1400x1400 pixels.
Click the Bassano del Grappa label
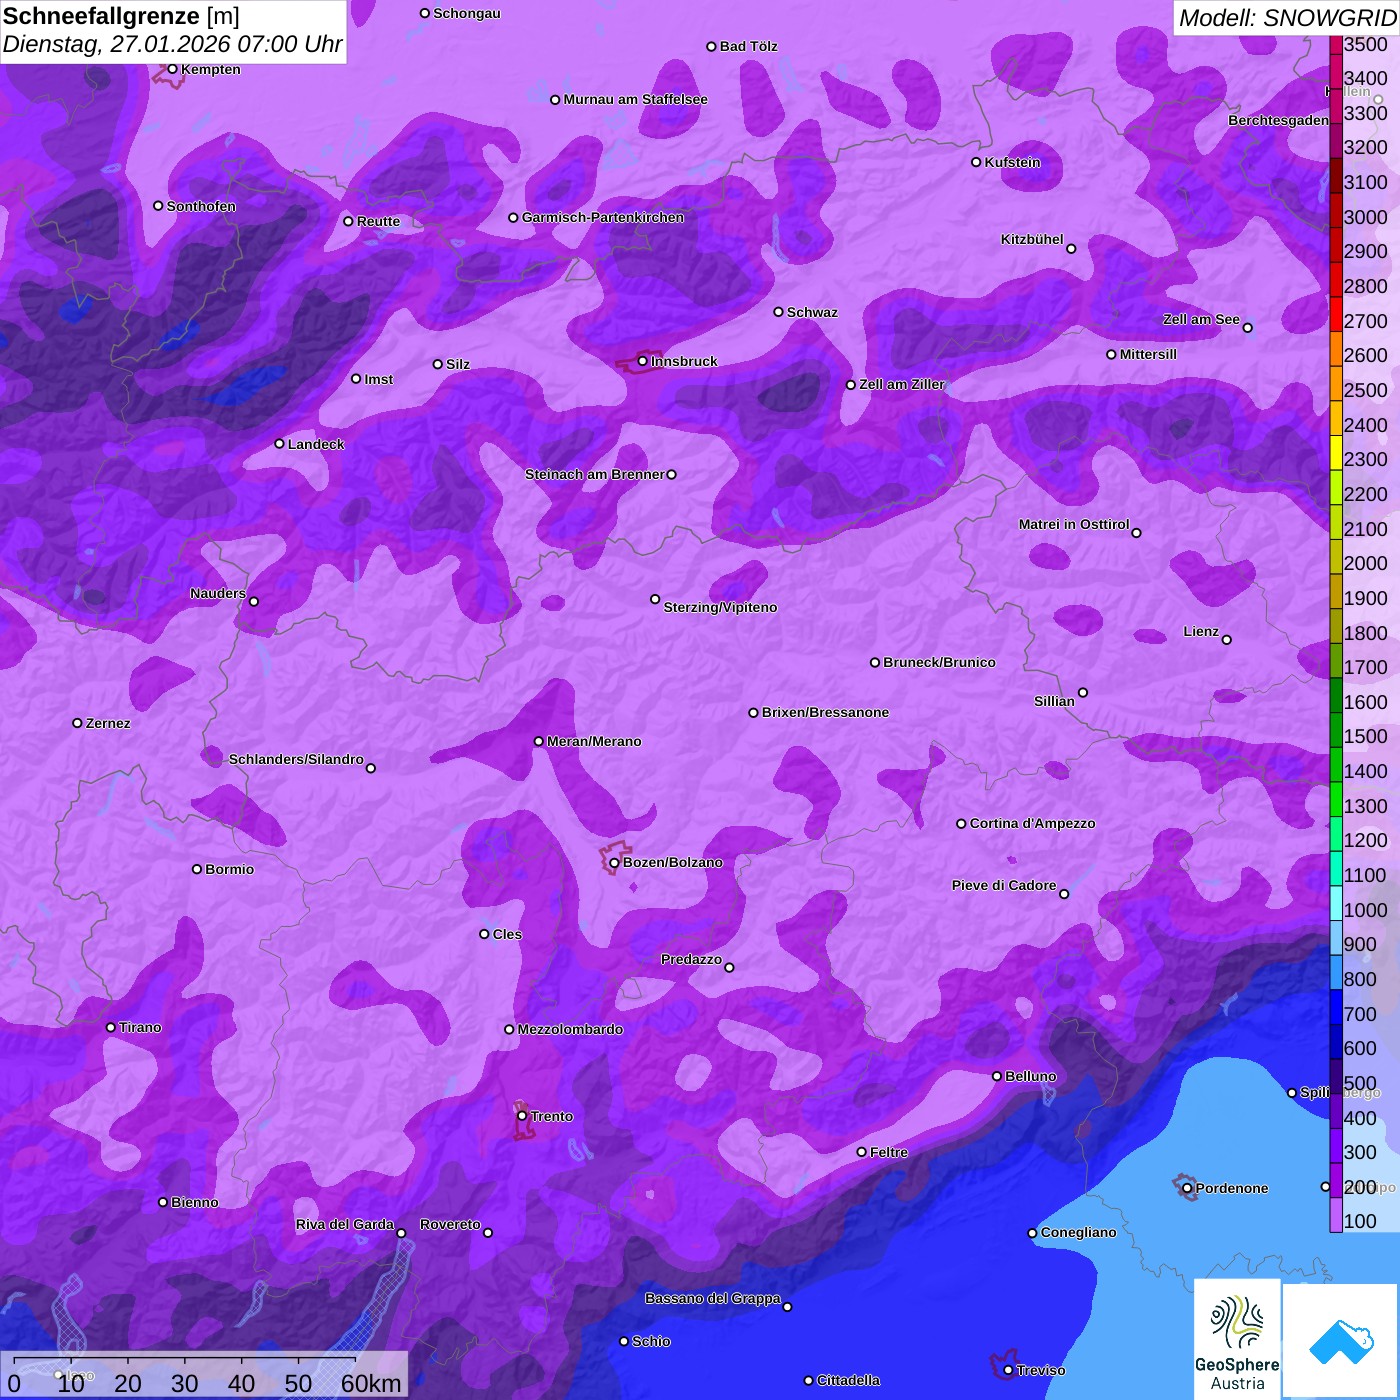(712, 1298)
